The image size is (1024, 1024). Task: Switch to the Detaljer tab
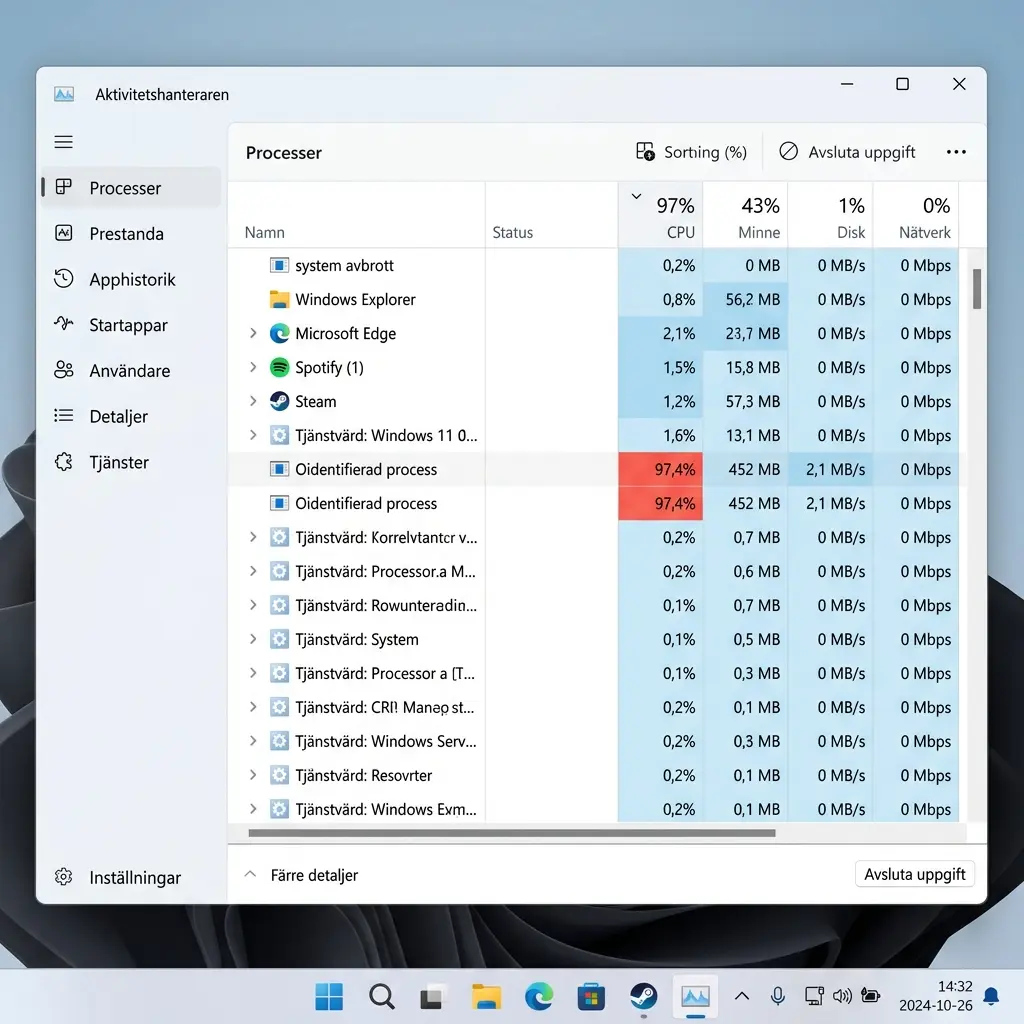pos(131,416)
